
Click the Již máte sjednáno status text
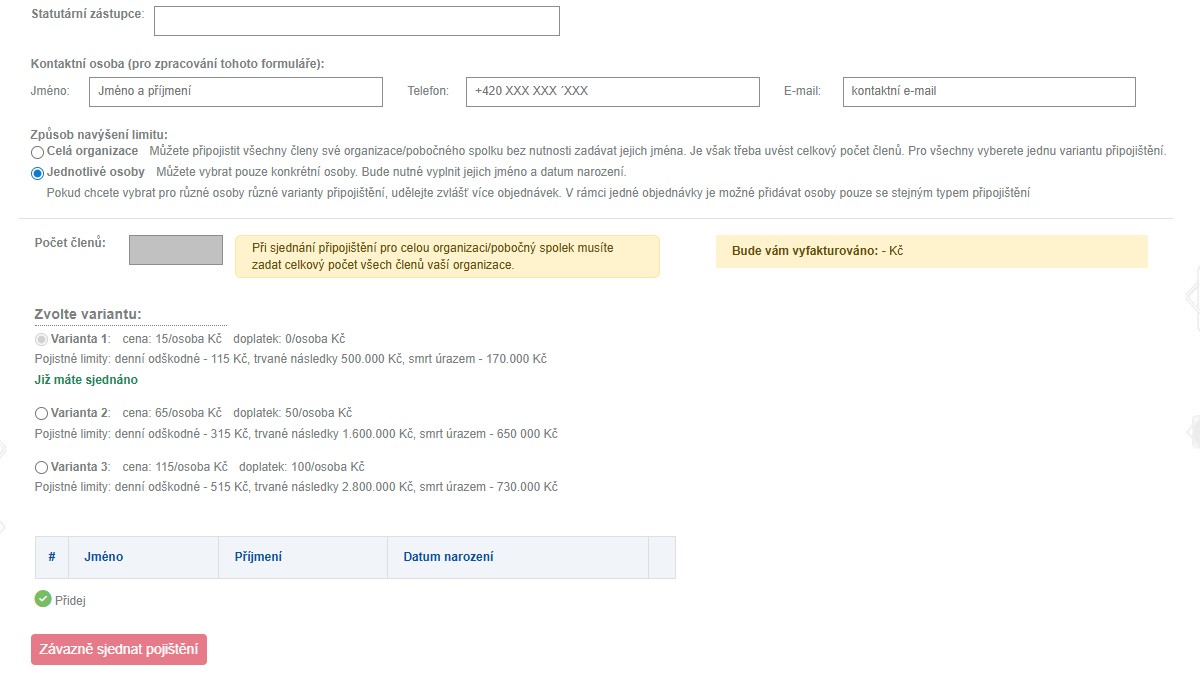point(86,380)
